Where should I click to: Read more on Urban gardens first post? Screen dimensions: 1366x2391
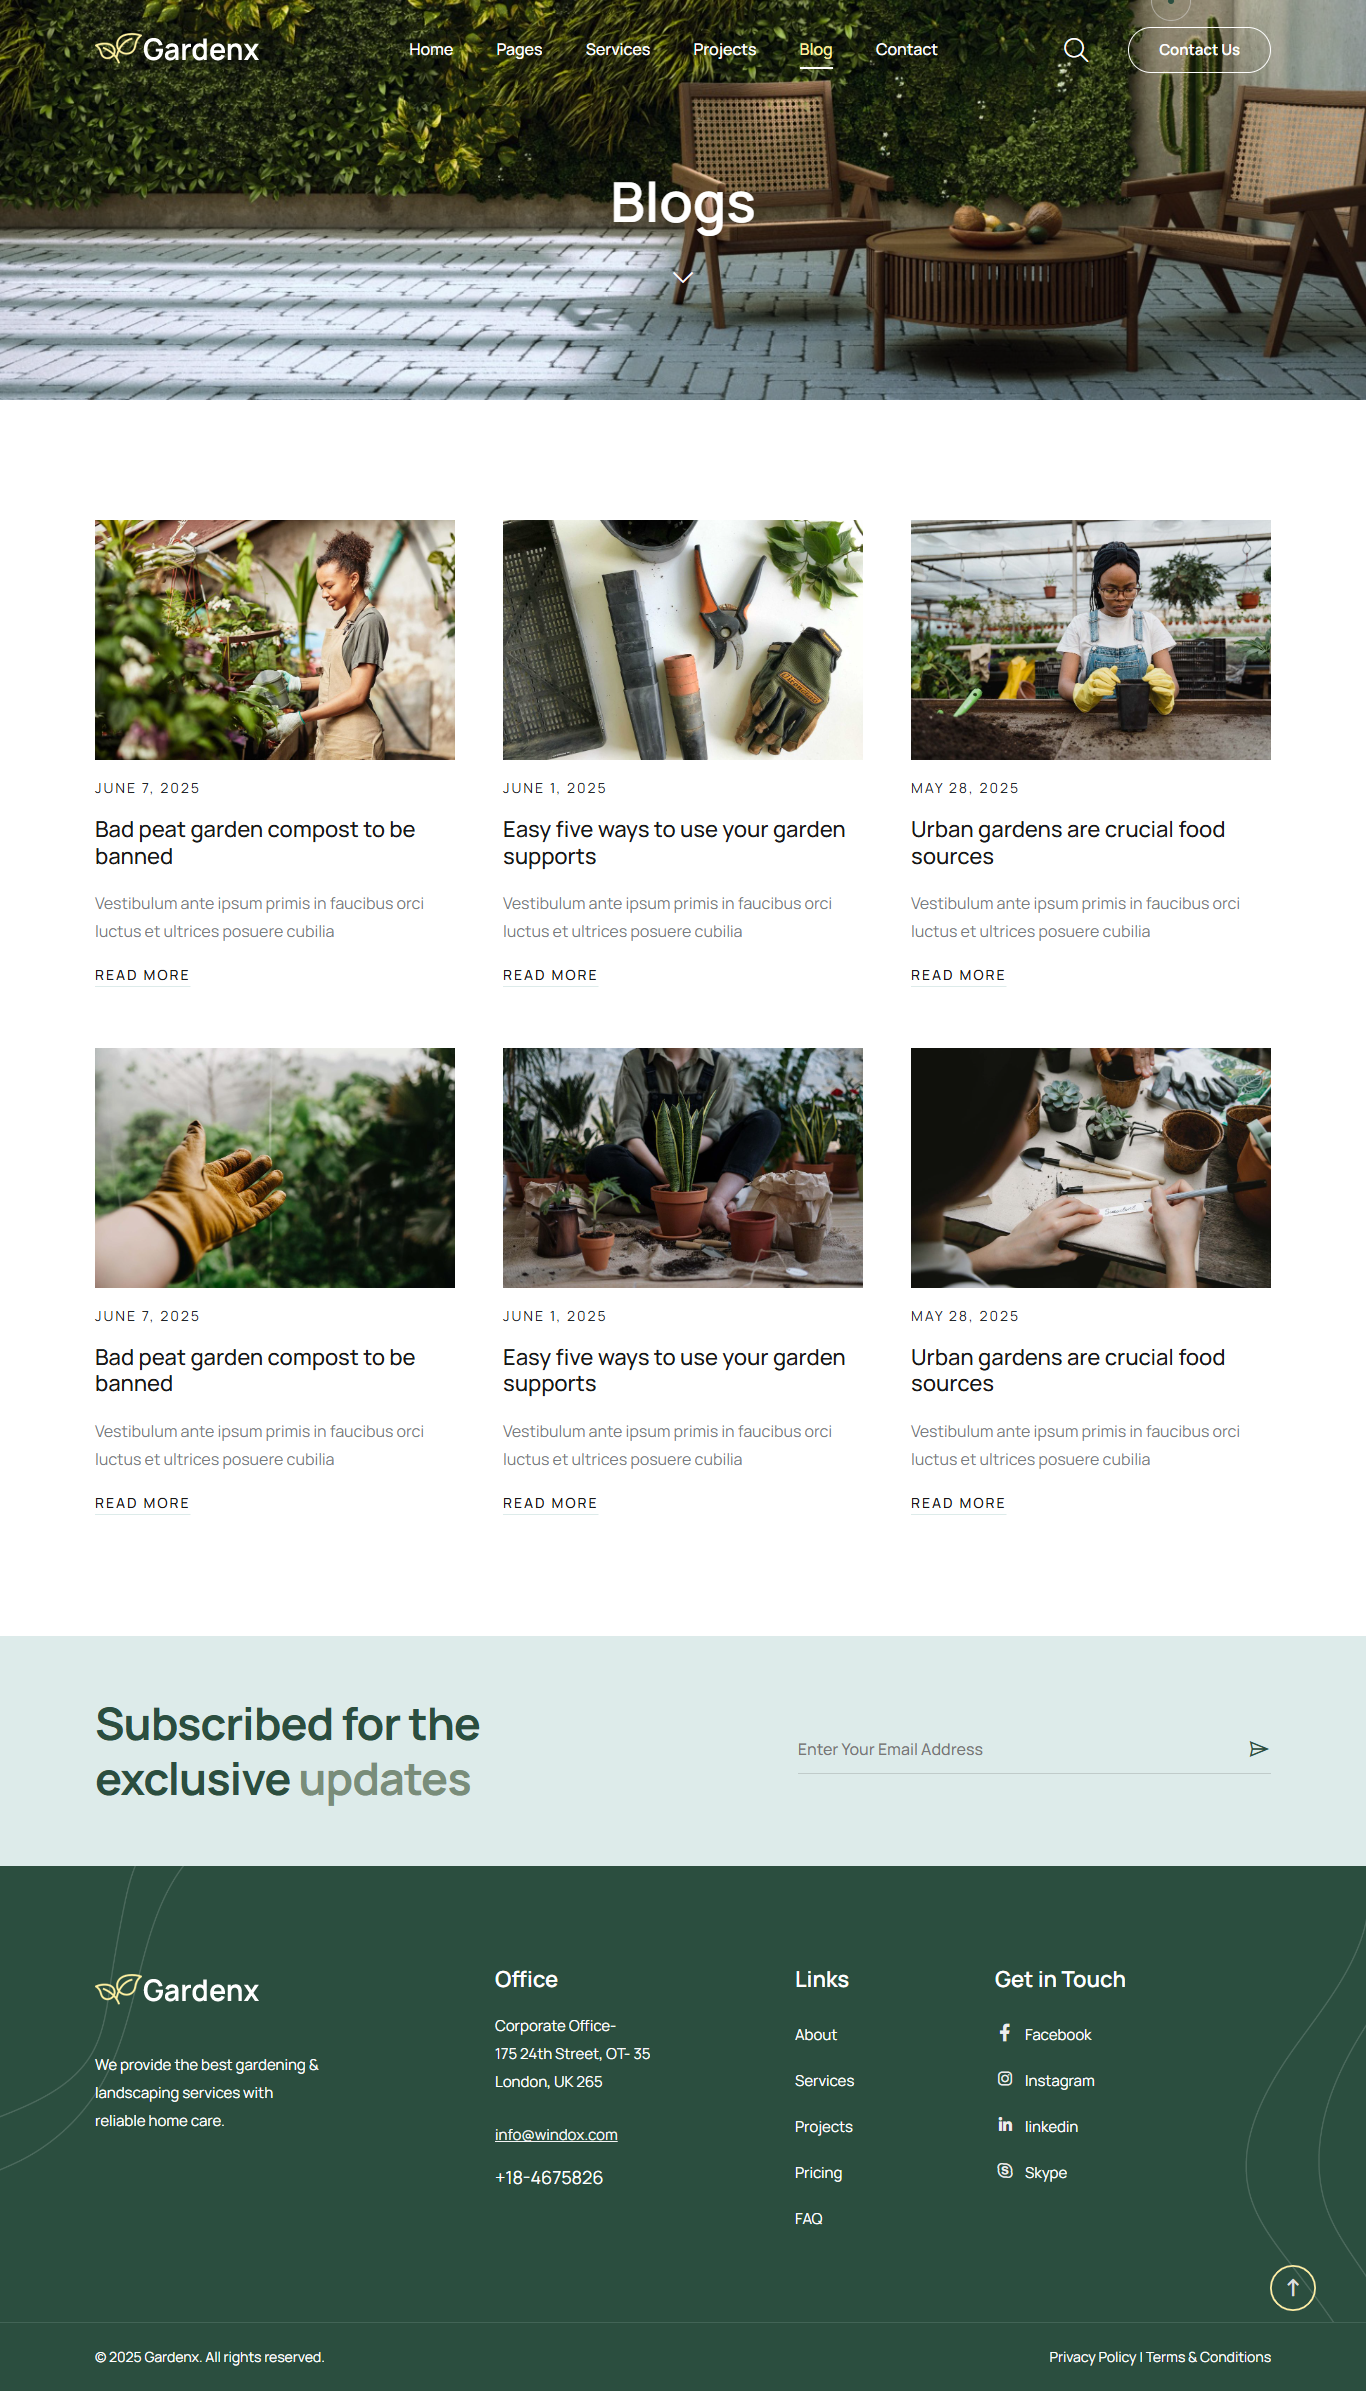coord(958,976)
